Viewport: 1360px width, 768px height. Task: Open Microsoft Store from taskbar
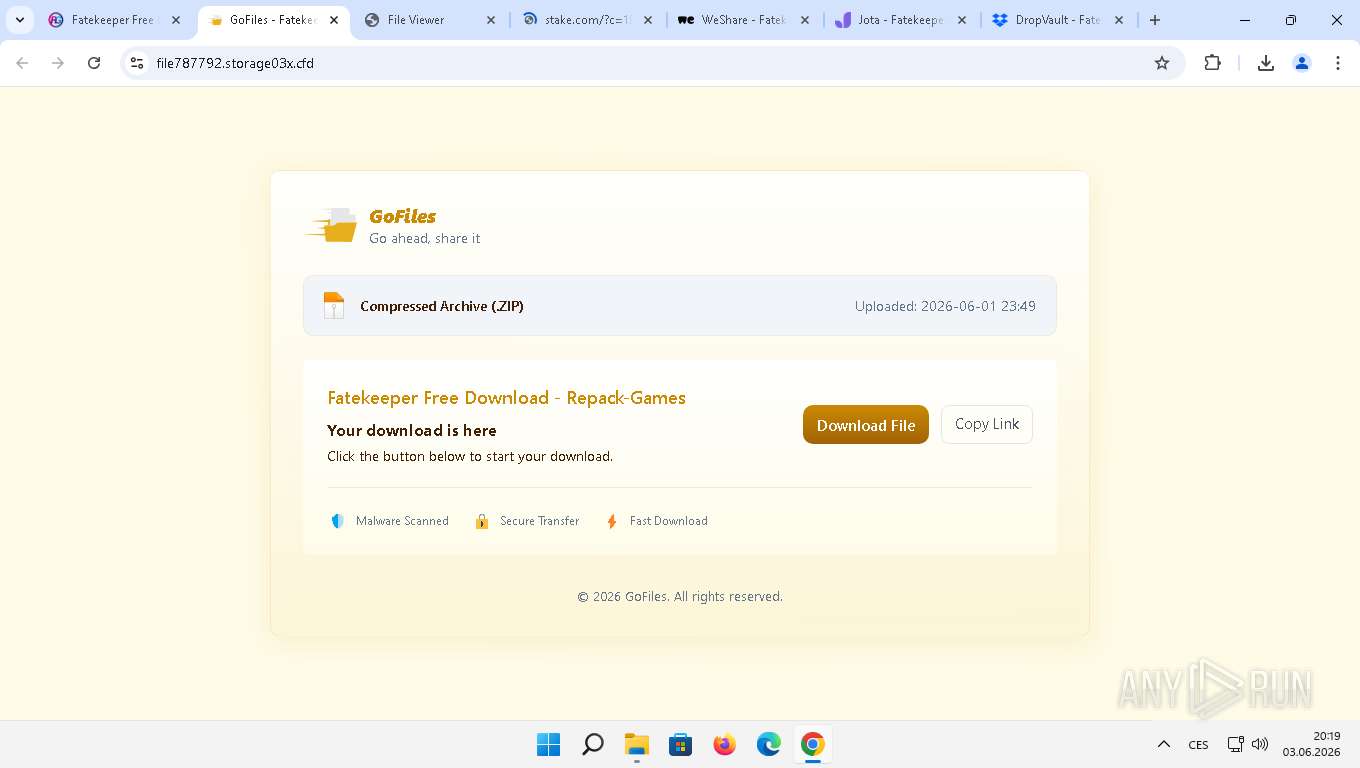click(x=680, y=744)
